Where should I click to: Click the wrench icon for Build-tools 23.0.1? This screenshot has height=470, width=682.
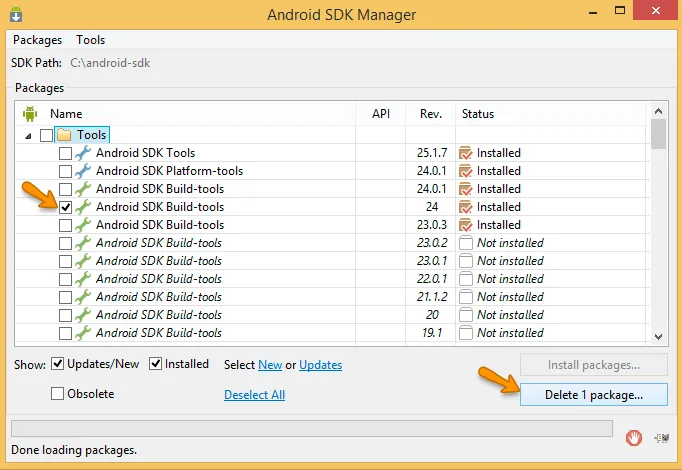tap(83, 261)
